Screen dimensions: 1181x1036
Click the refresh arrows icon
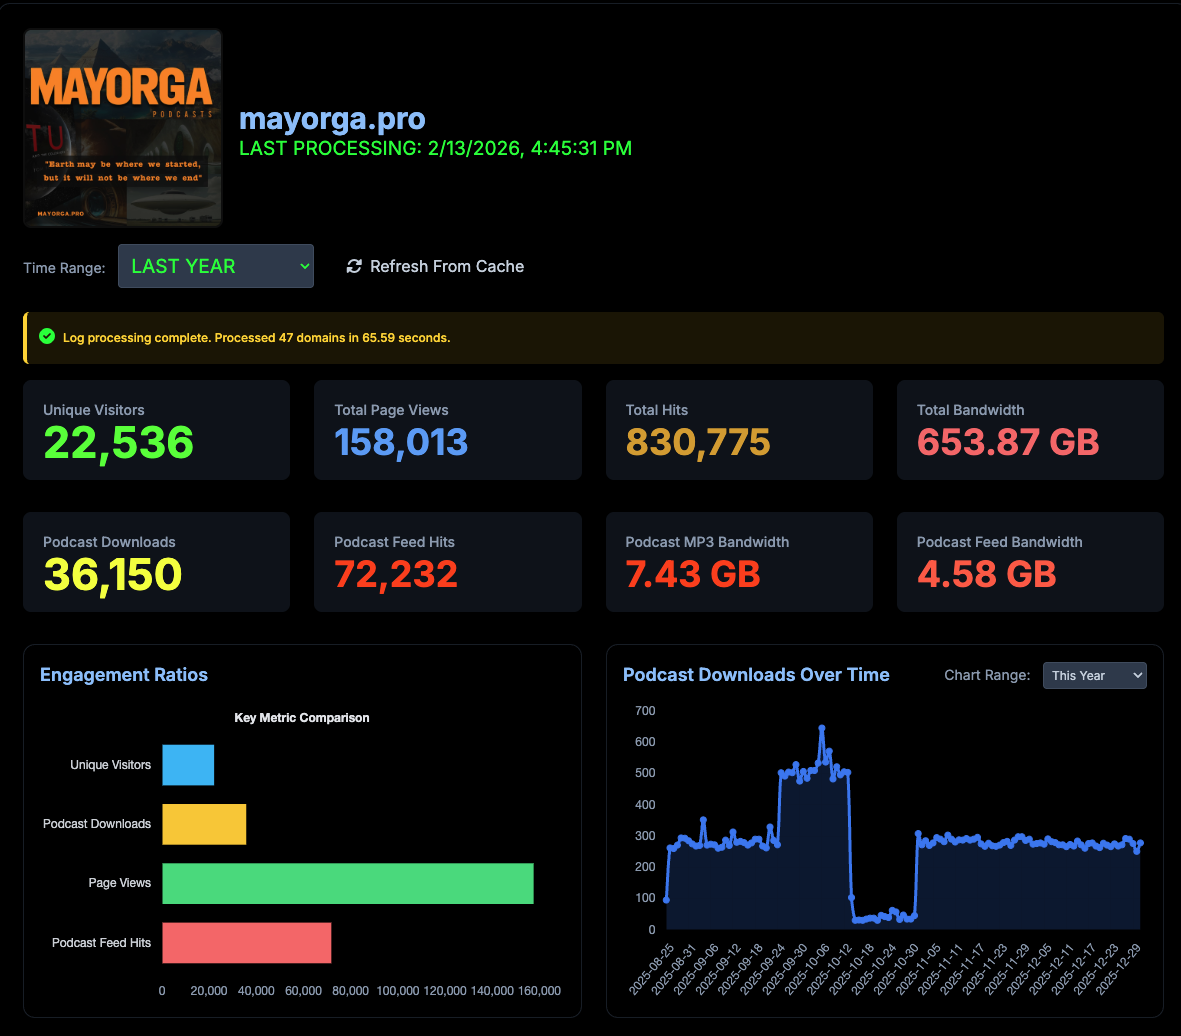pyautogui.click(x=354, y=266)
